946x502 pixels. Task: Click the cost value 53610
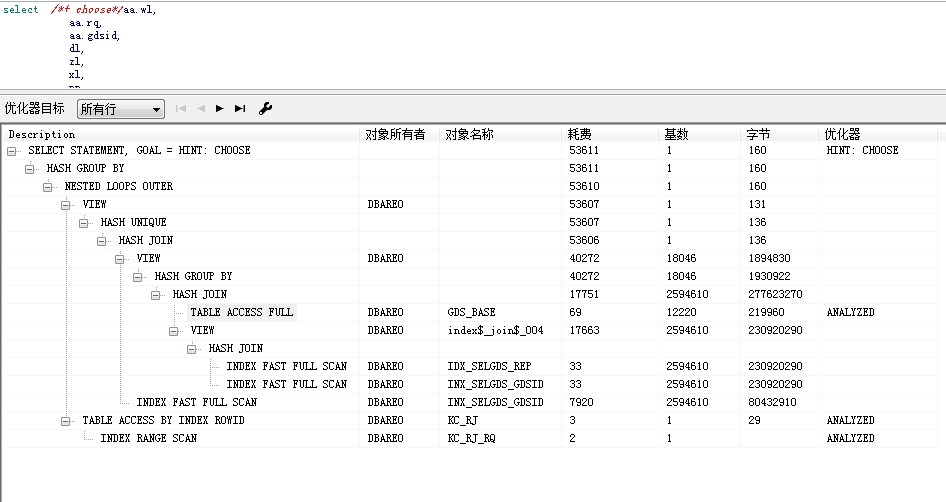[x=584, y=186]
